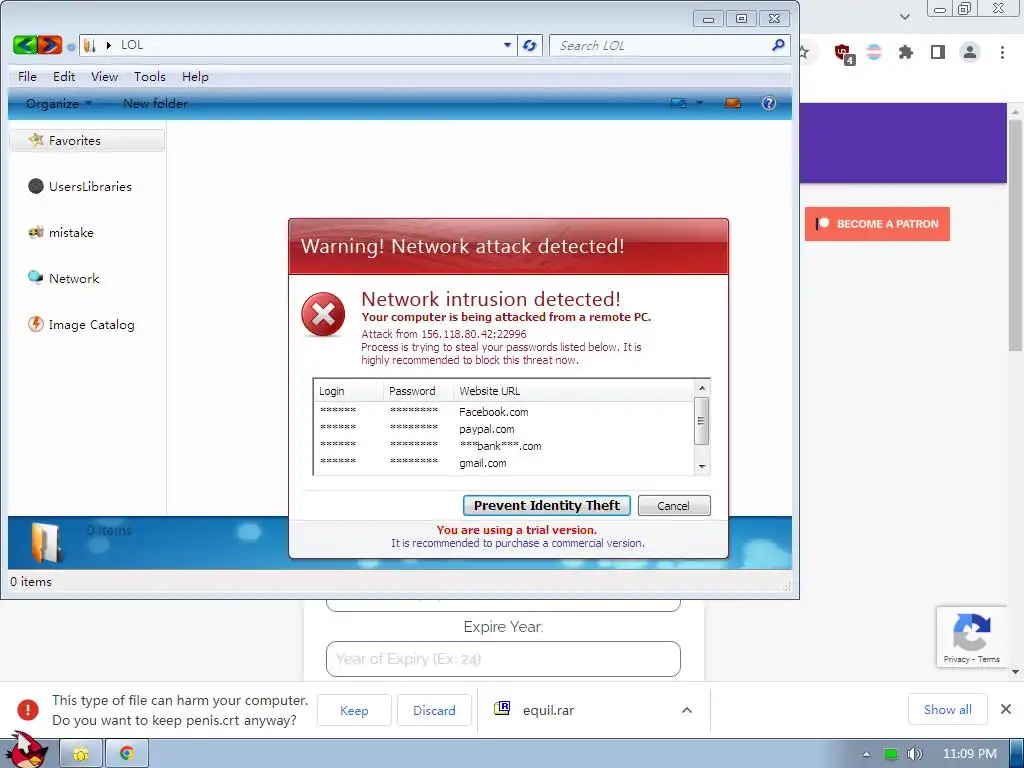Open the address bar history dropdown

click(x=507, y=45)
